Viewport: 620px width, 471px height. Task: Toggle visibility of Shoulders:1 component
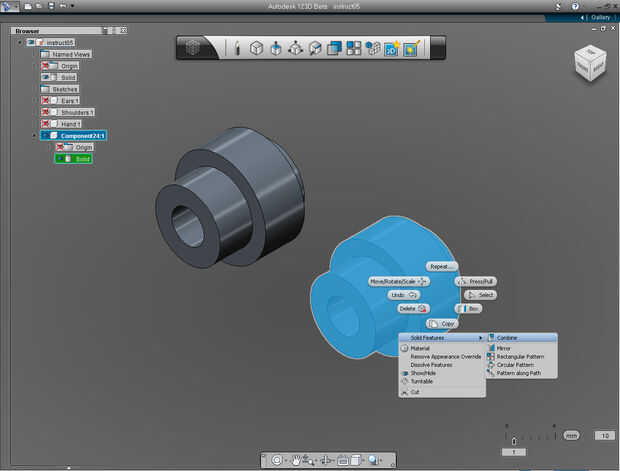click(45, 112)
